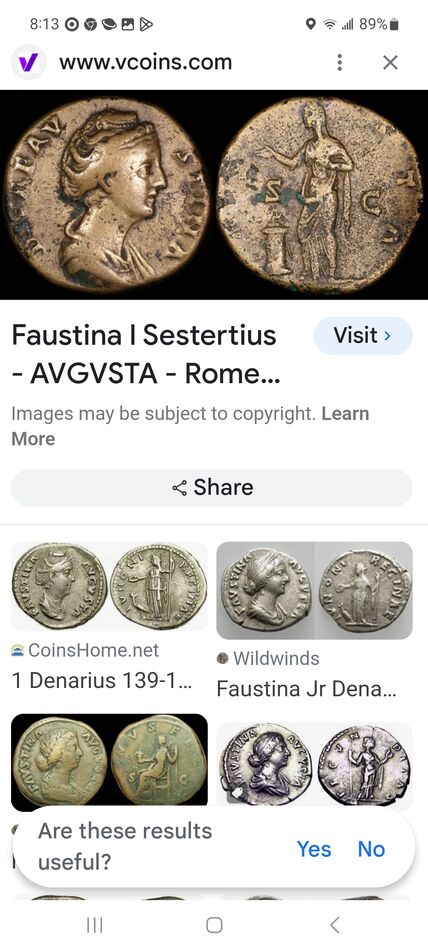Answer Yes to results useful prompt
Image resolution: width=428 pixels, height=950 pixels.
pos(313,849)
